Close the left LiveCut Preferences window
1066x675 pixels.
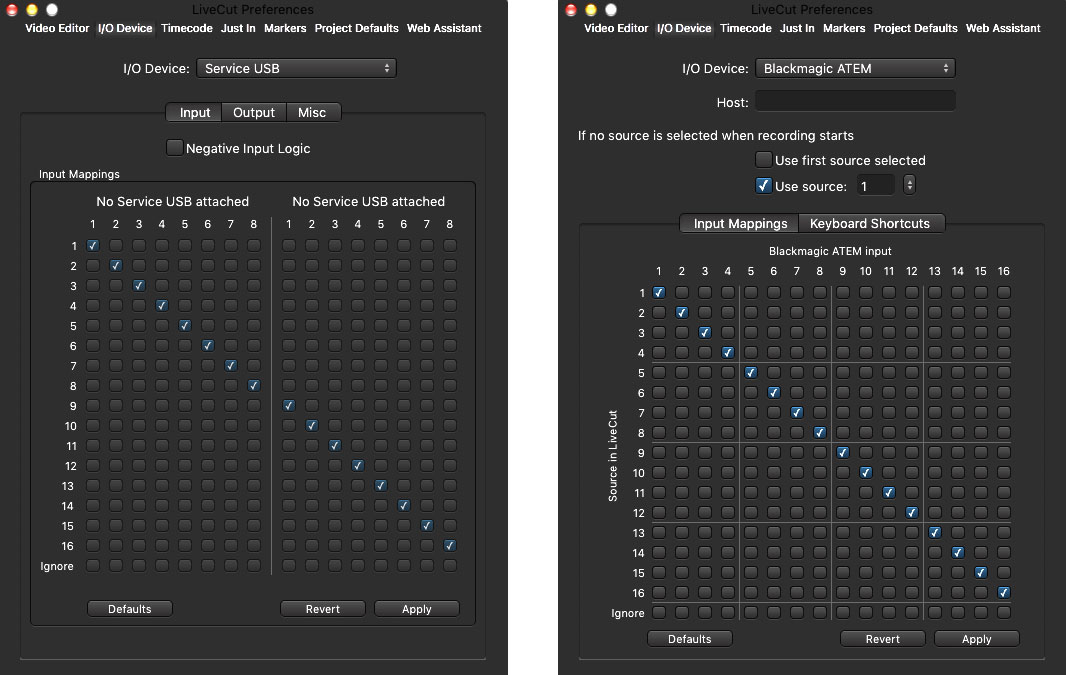click(12, 10)
